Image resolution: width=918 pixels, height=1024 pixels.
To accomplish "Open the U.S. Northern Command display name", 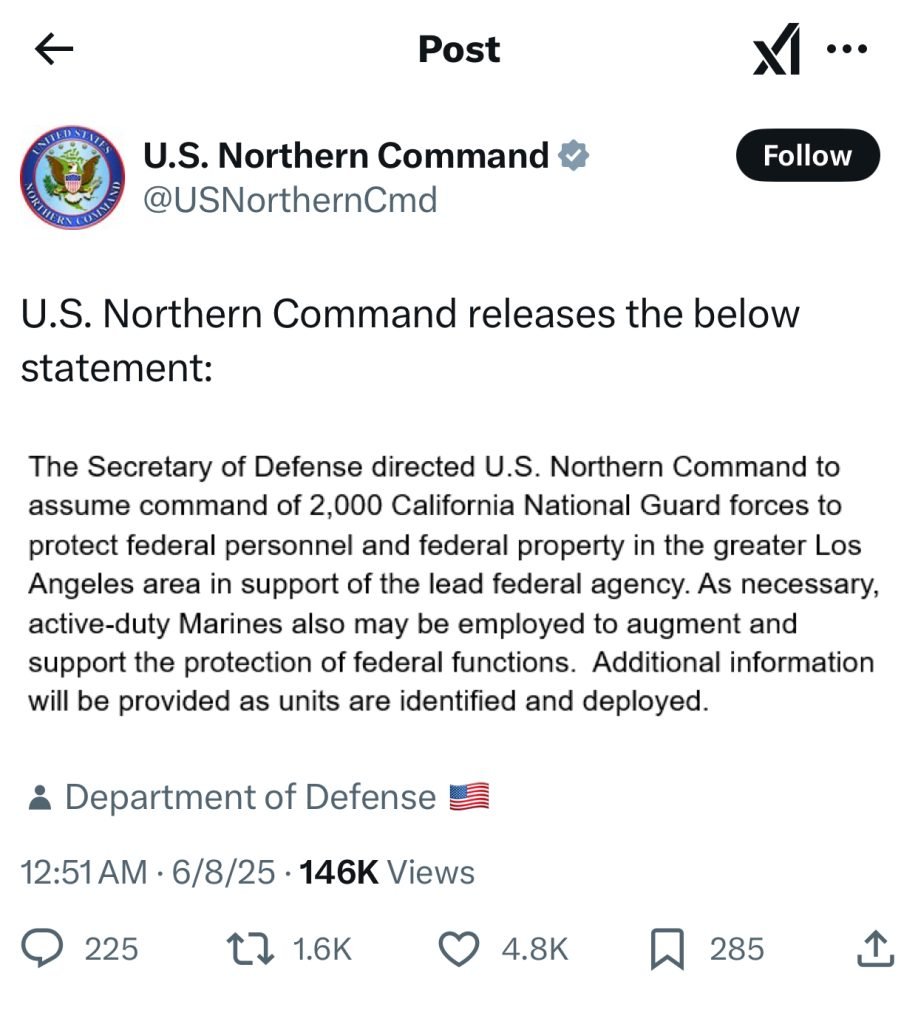I will (346, 155).
